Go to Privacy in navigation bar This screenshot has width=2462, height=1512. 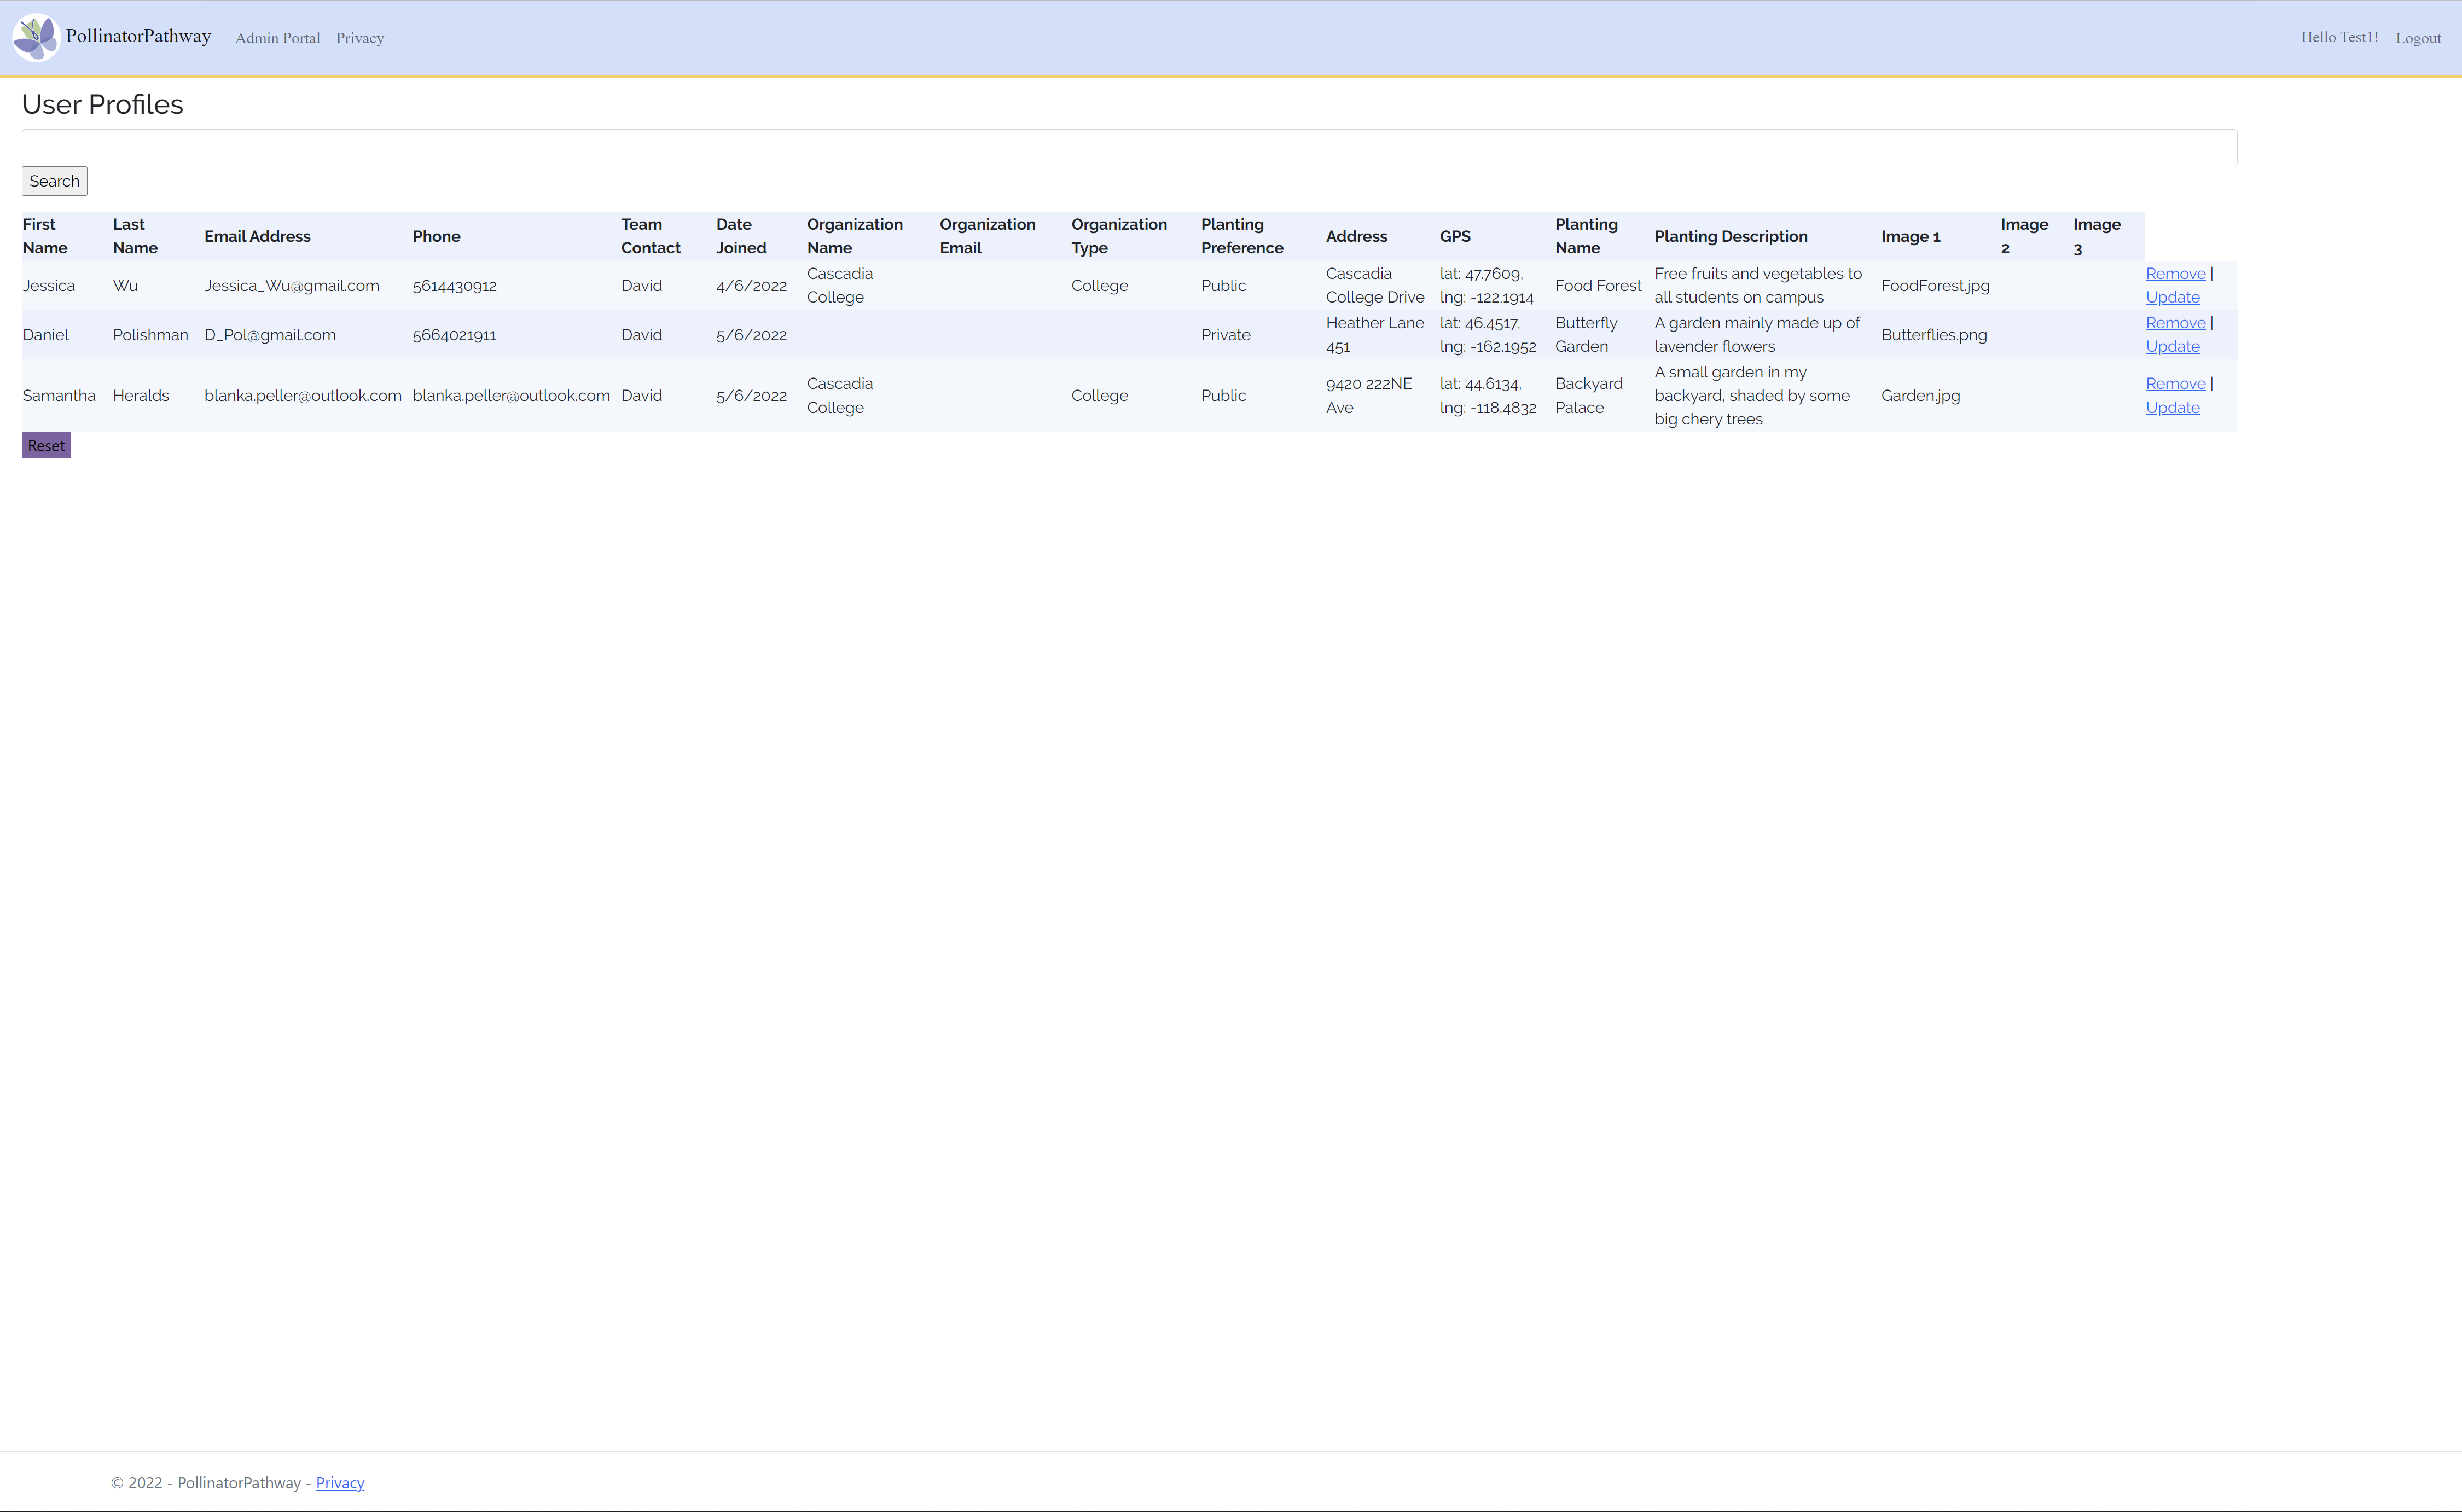(359, 38)
